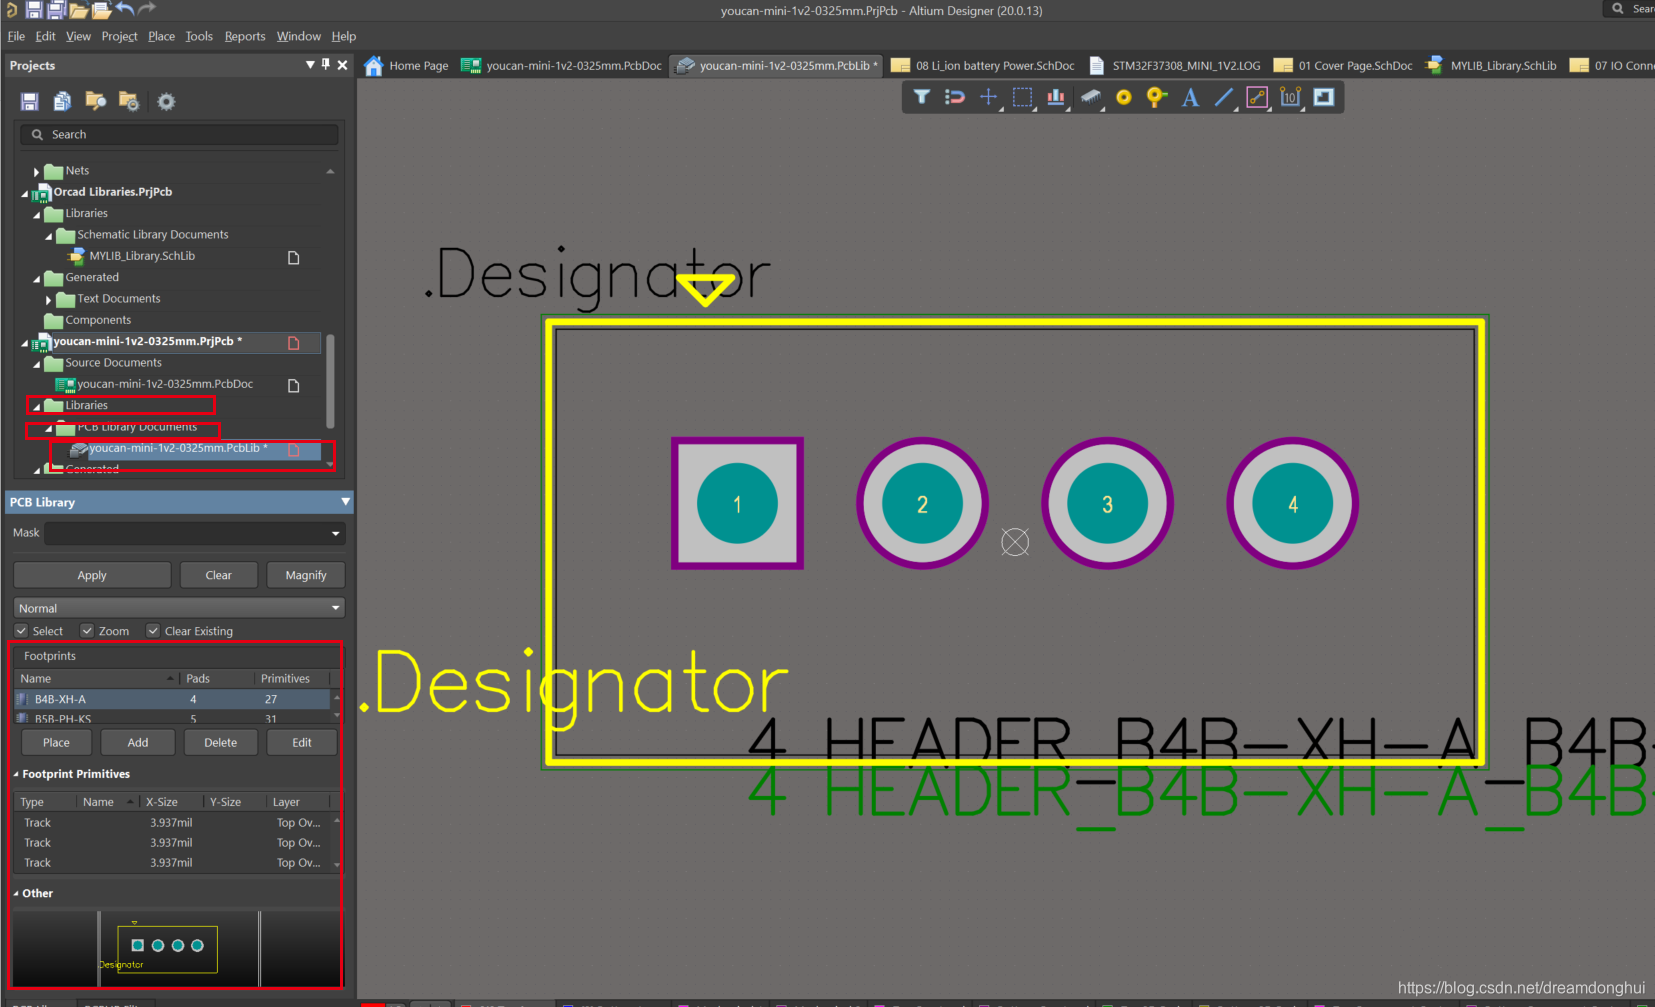Place a component chip body
Viewport: 1655px width, 1007px height.
(x=1091, y=97)
